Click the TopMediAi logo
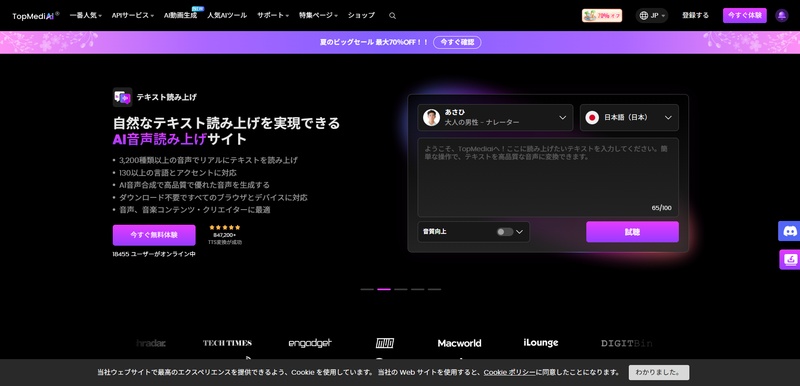 pyautogui.click(x=36, y=15)
